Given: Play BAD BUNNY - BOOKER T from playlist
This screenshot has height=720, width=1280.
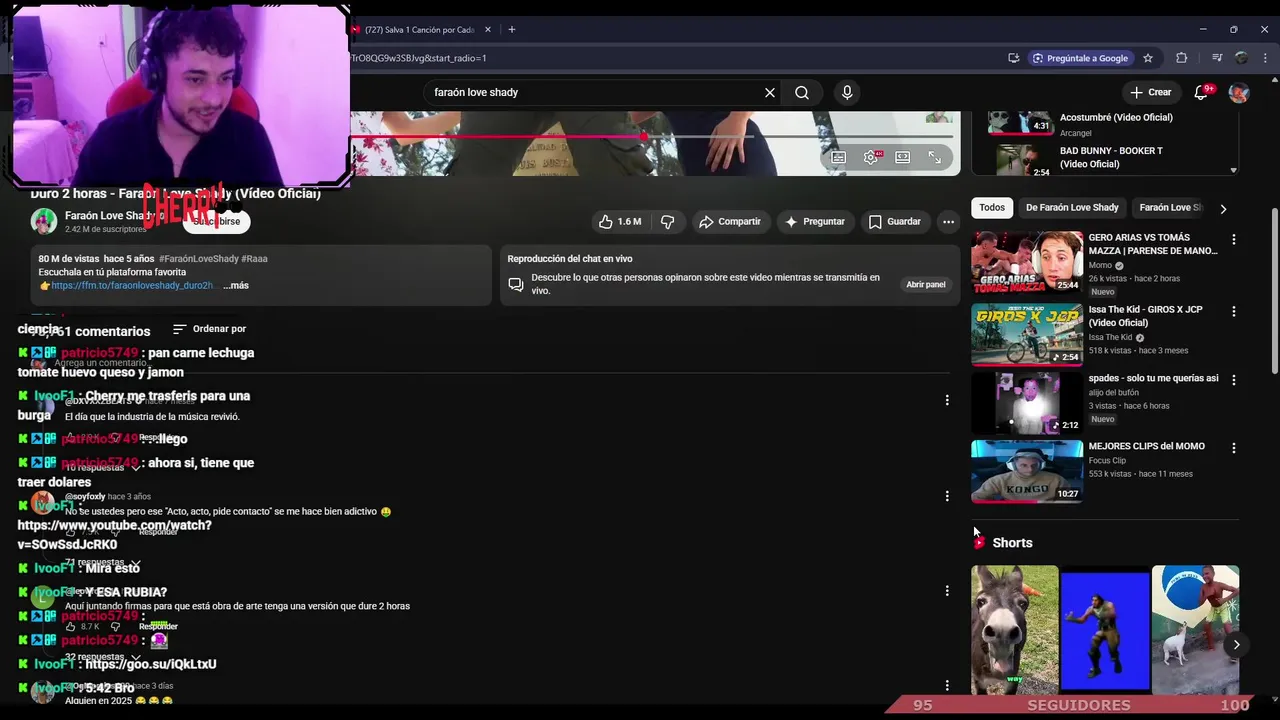Looking at the screenshot, I should [1105, 160].
